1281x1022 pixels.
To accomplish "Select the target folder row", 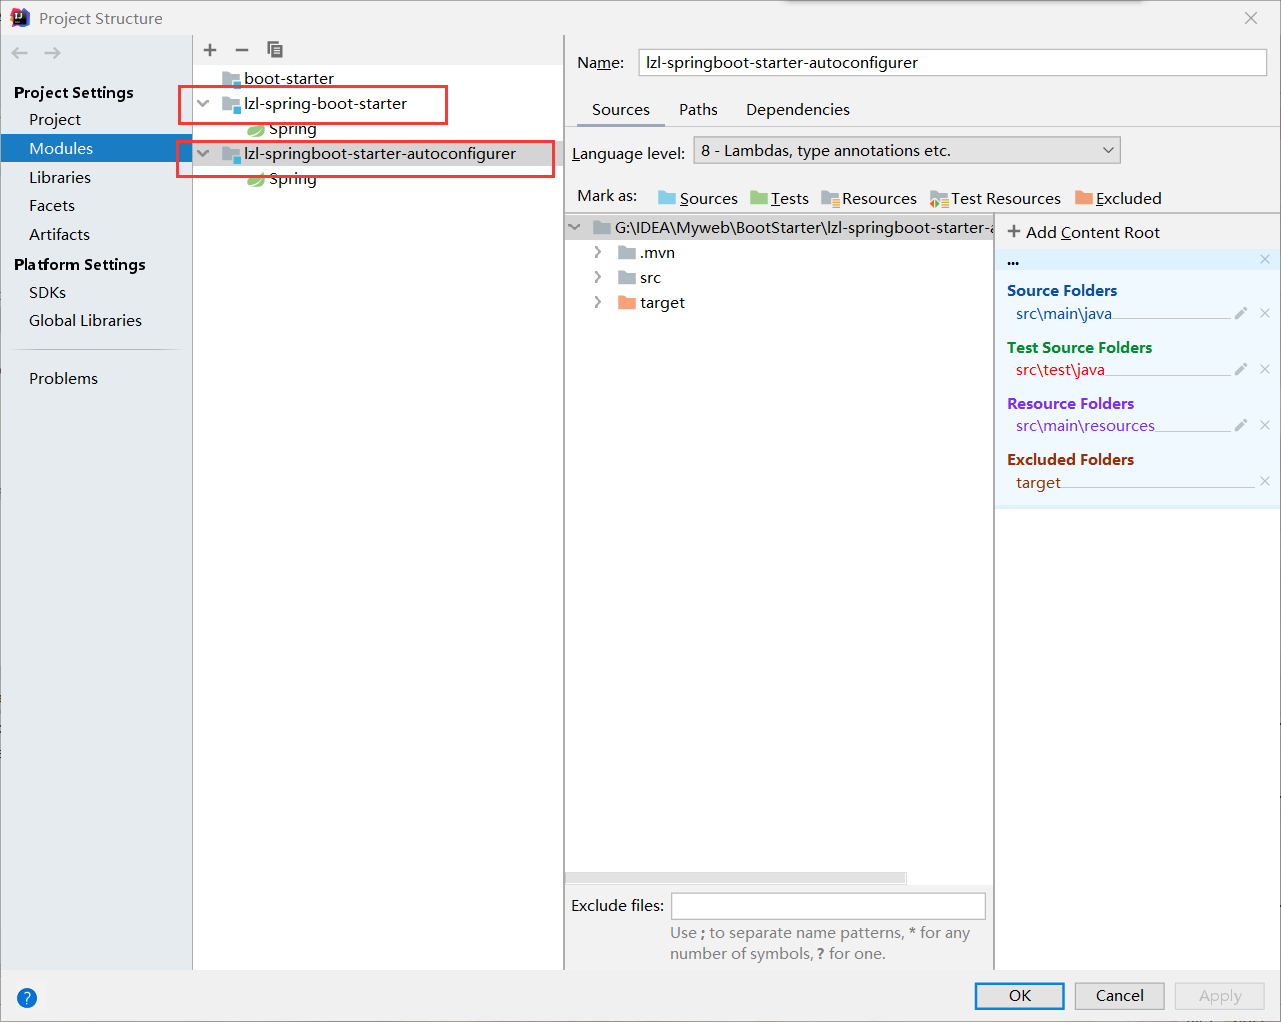I will 779,302.
